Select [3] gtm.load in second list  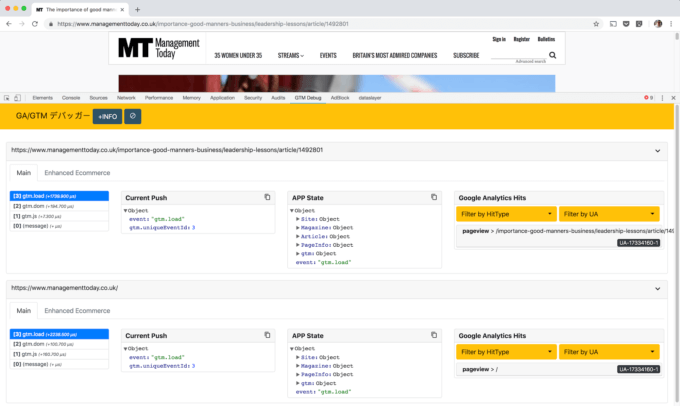[59, 334]
